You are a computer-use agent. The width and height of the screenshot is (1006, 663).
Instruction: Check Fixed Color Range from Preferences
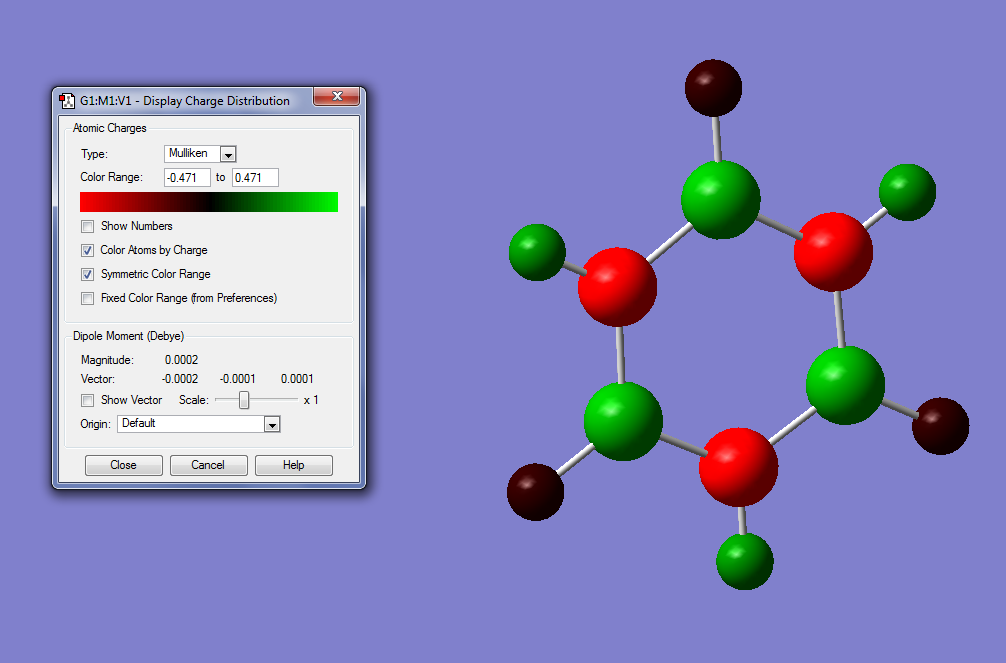(x=88, y=298)
